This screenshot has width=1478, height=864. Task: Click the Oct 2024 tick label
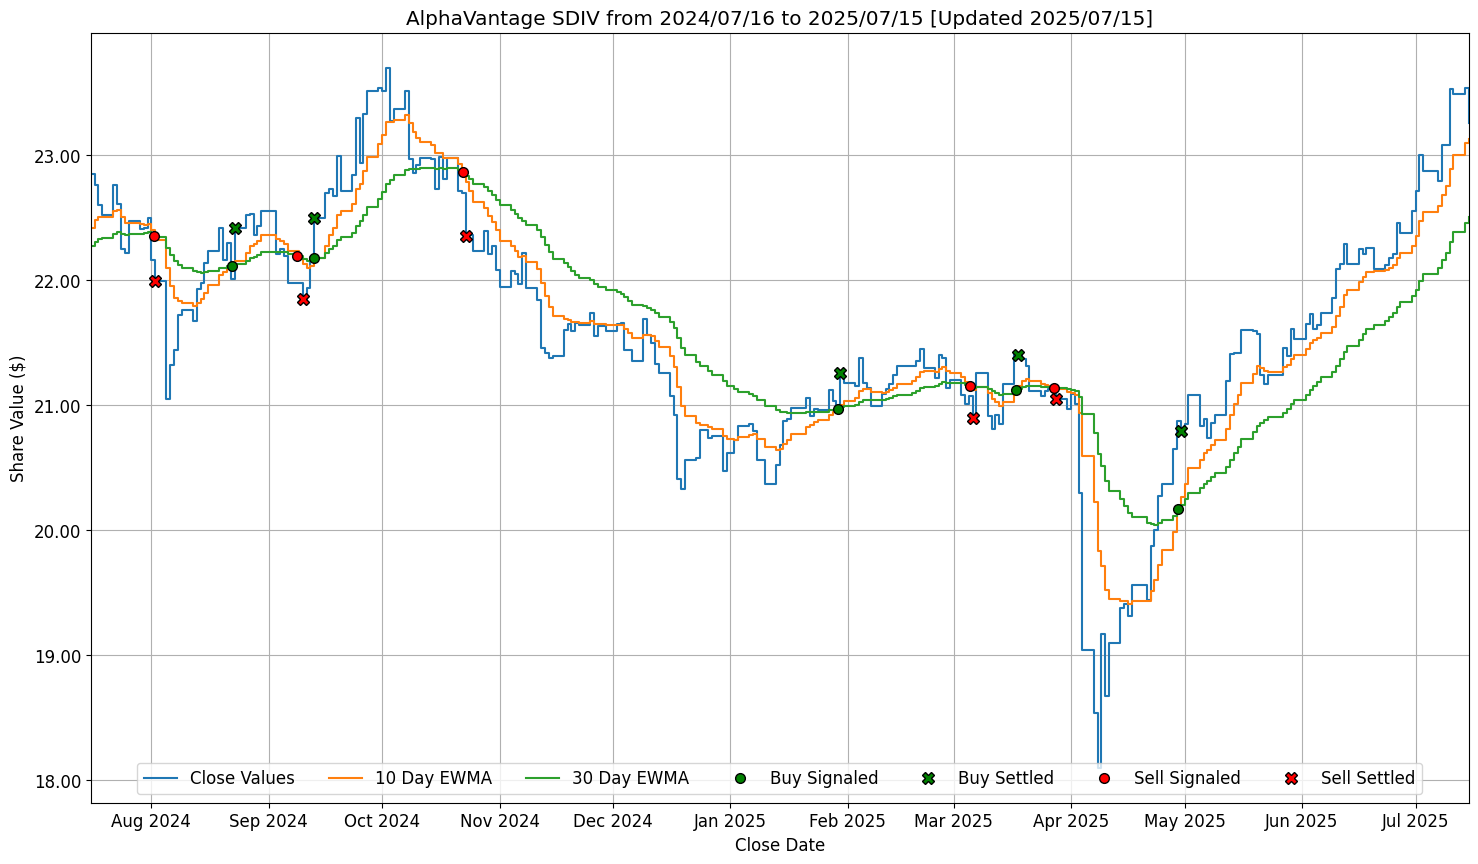(381, 821)
